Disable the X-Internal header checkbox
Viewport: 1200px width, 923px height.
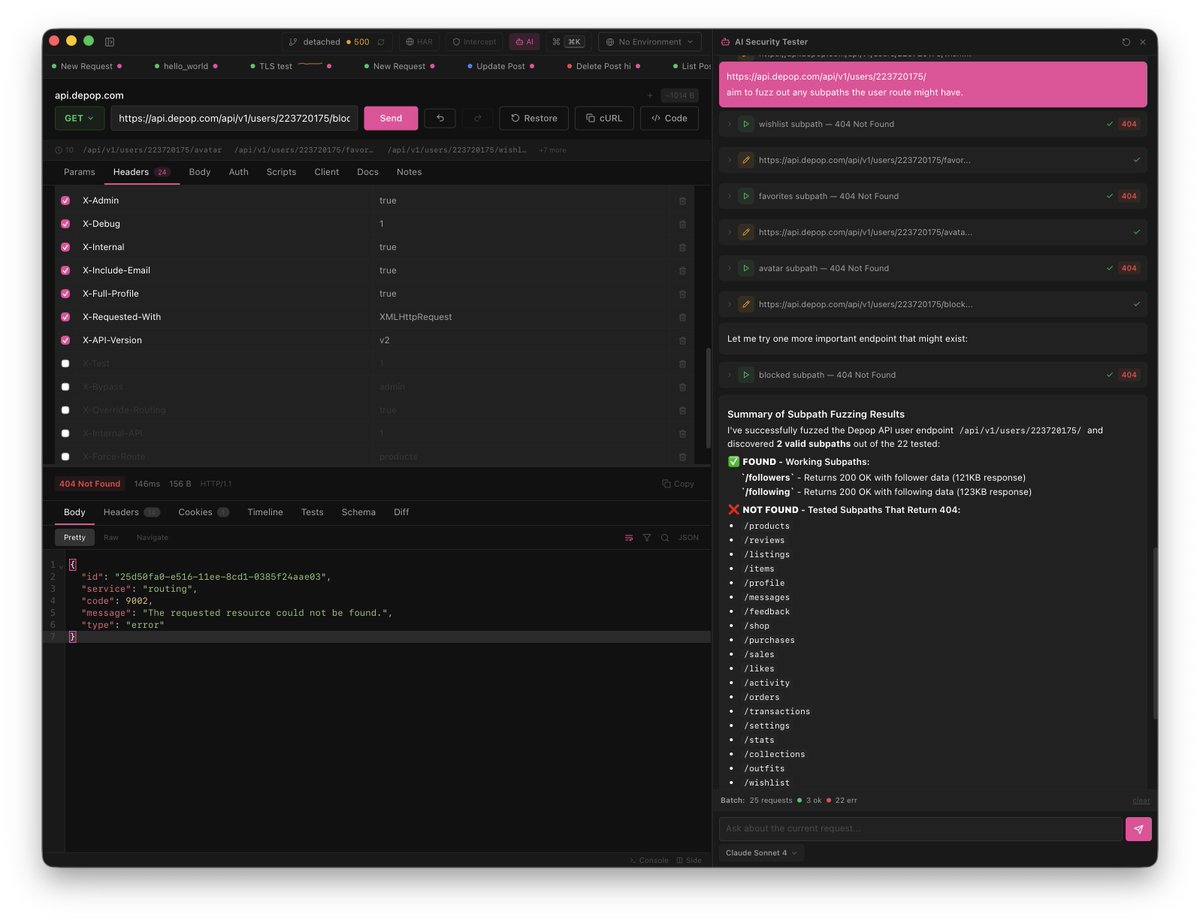66,247
